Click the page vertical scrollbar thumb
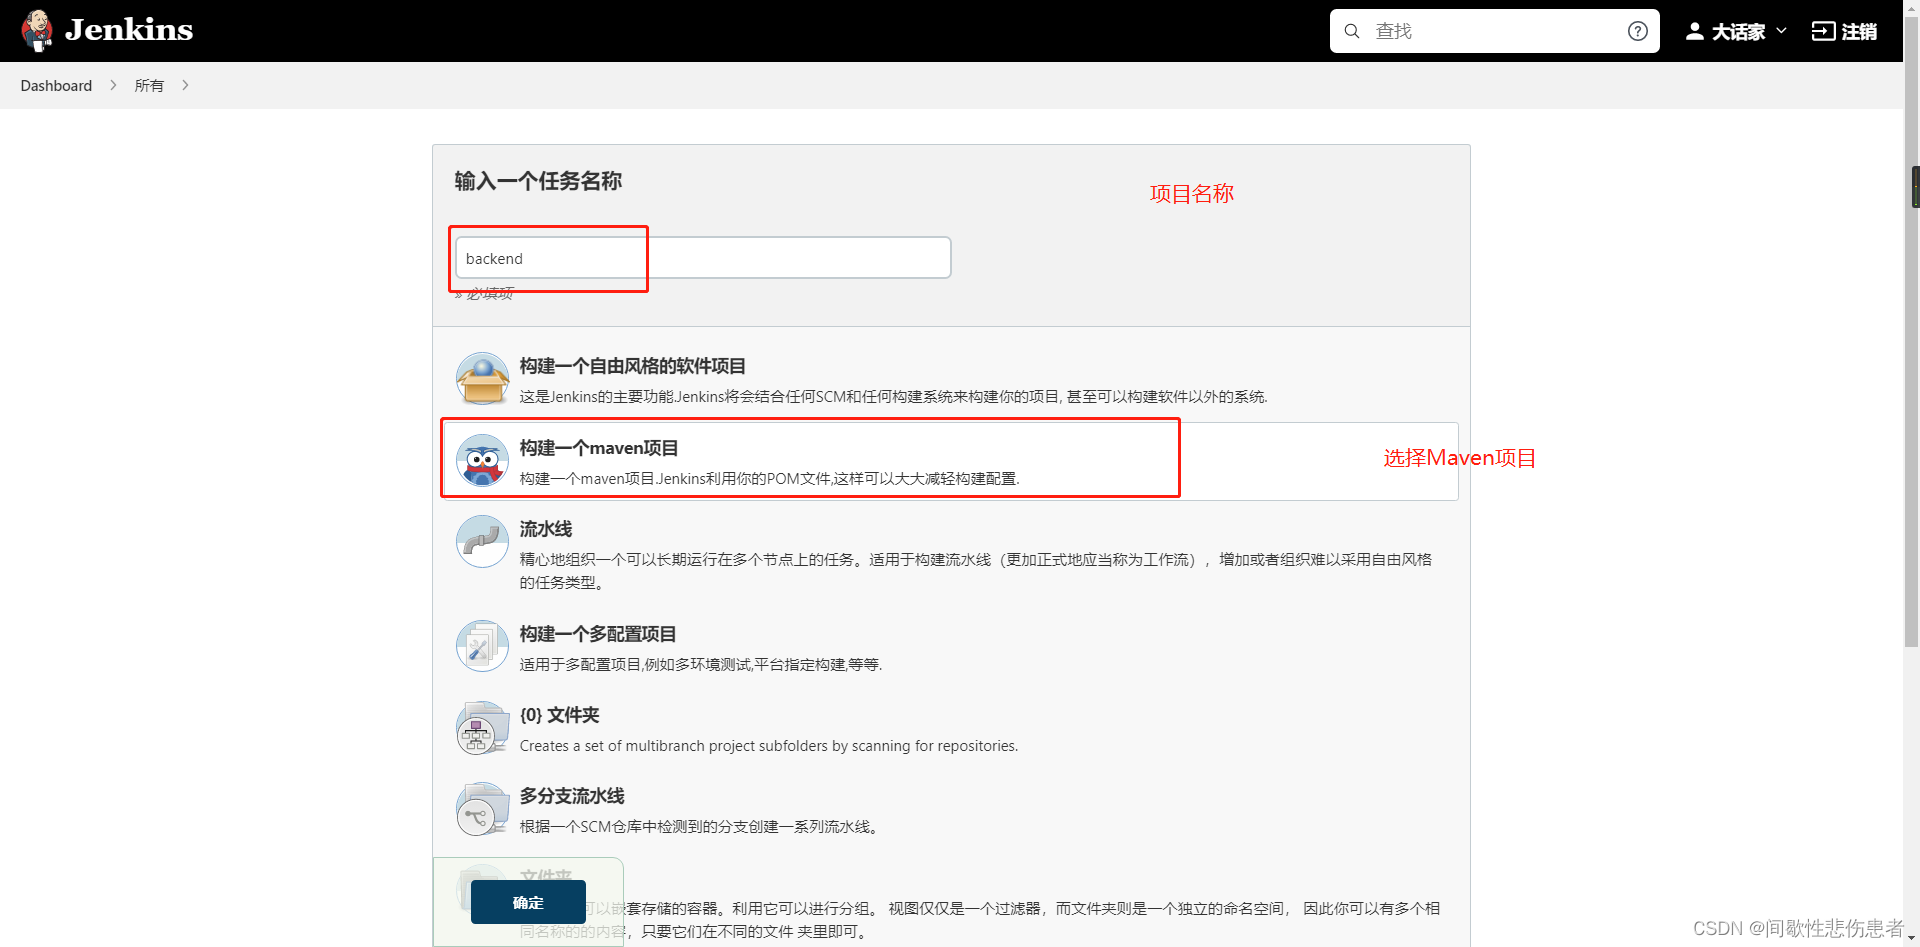1920x947 pixels. point(1911,330)
